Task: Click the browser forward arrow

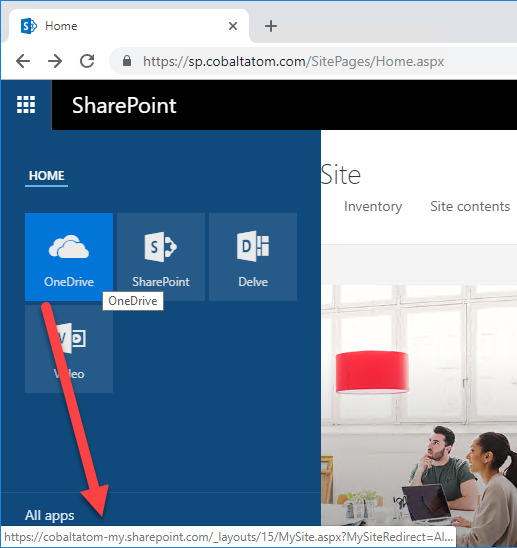Action: (55, 61)
